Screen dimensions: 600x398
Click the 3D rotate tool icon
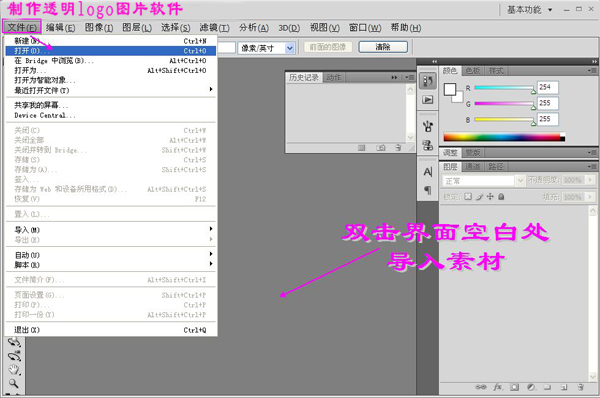point(14,342)
